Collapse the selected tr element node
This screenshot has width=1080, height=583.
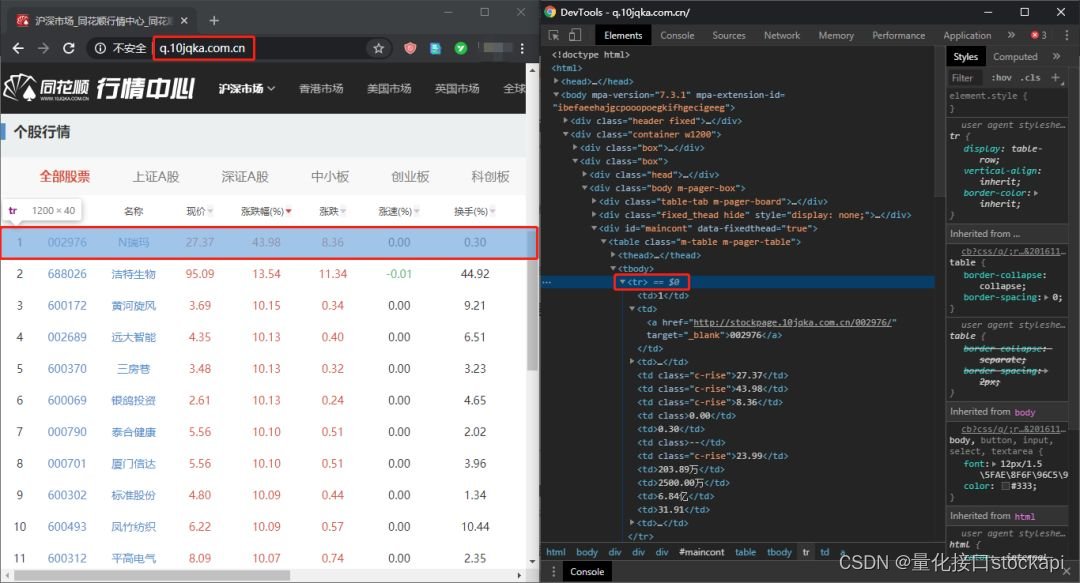(x=623, y=282)
